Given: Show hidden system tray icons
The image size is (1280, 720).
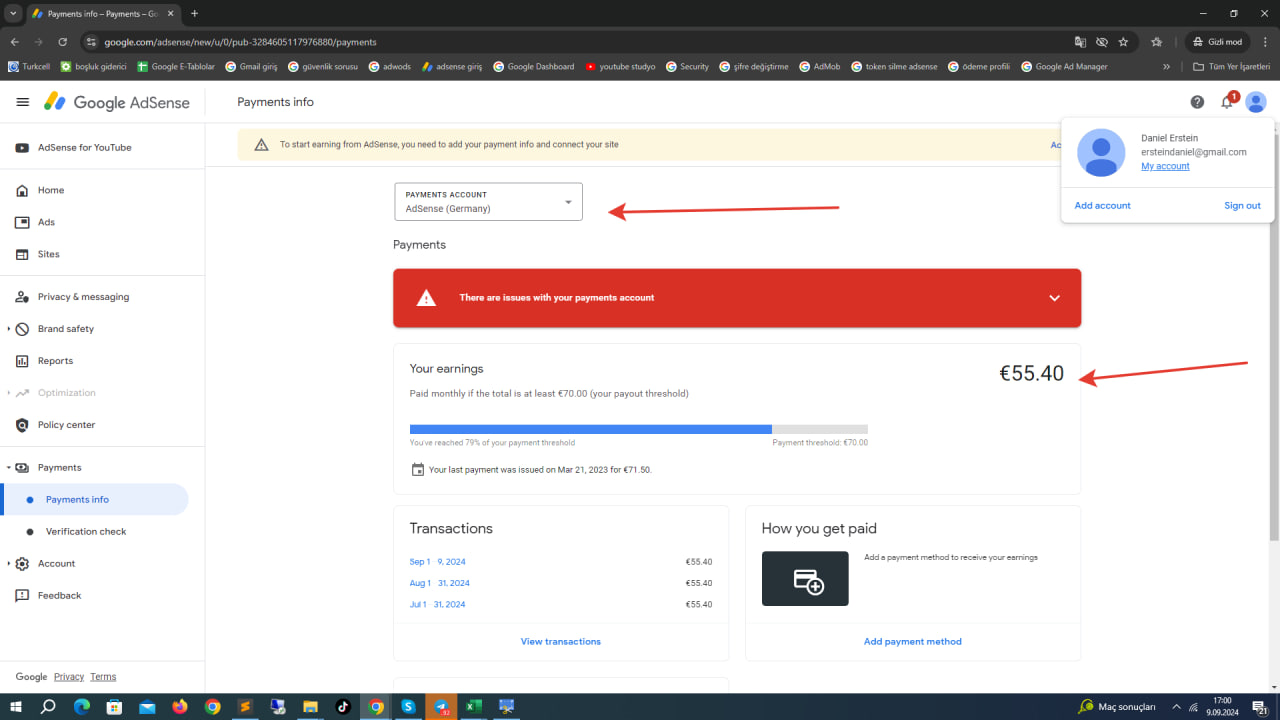Looking at the screenshot, I should pos(1176,707).
